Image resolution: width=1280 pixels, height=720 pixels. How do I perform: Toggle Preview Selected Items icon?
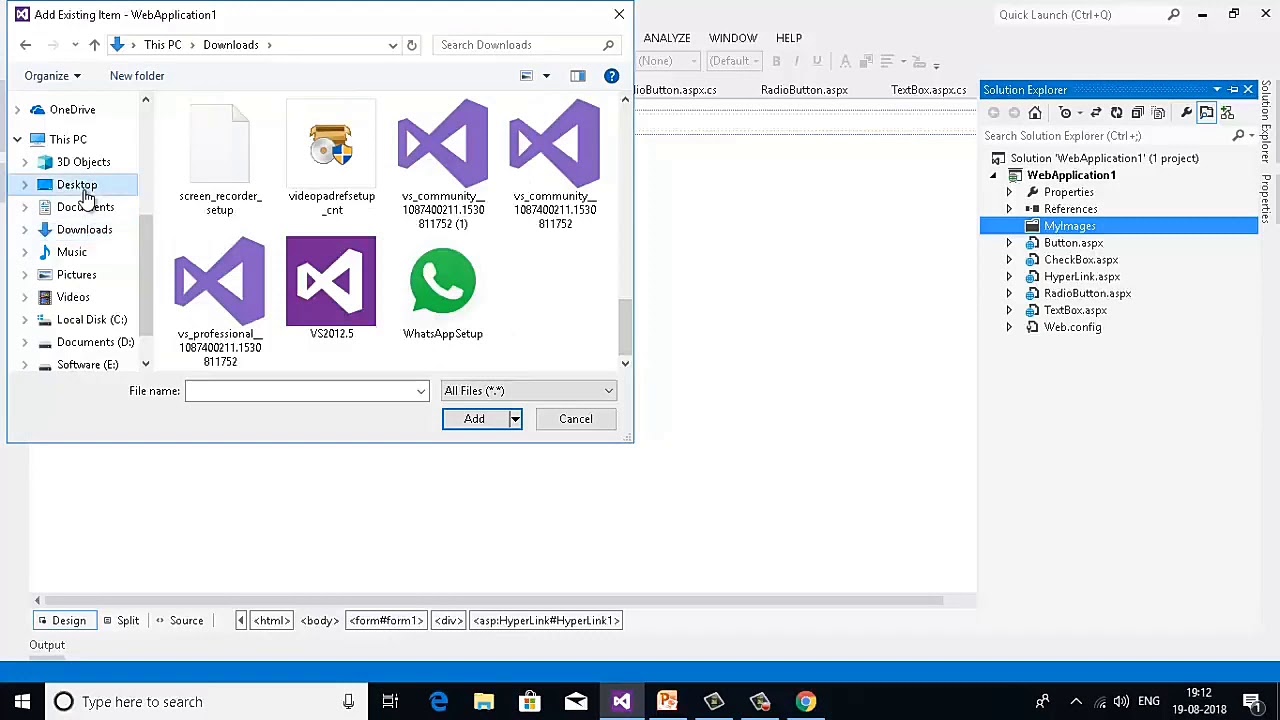1207,113
